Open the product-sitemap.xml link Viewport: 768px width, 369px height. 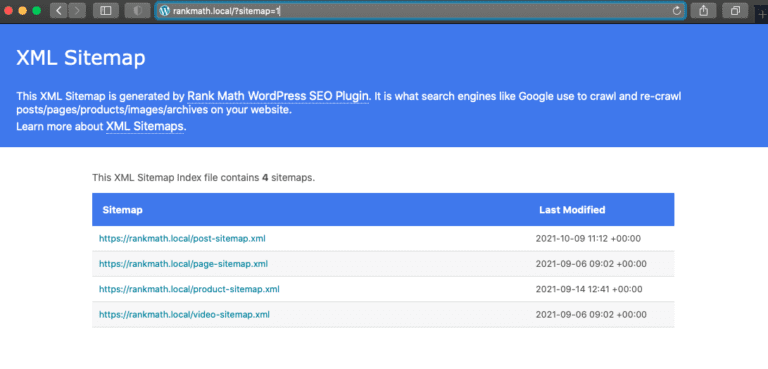pyautogui.click(x=189, y=289)
